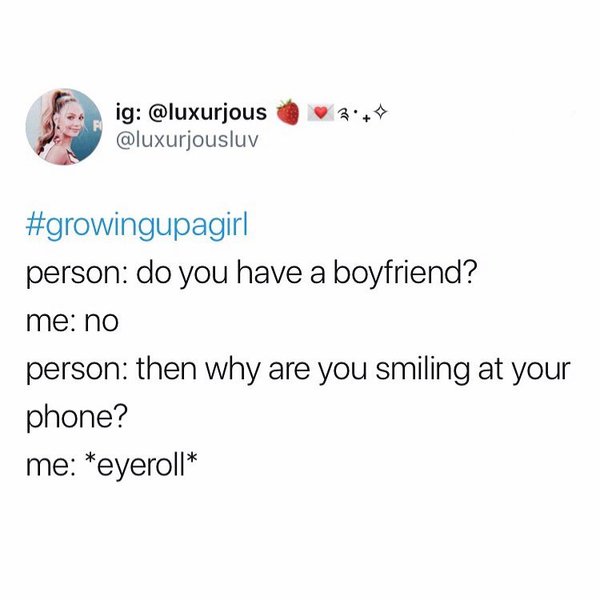Click the second 'person:' label
The image size is (600, 600).
(x=77, y=371)
